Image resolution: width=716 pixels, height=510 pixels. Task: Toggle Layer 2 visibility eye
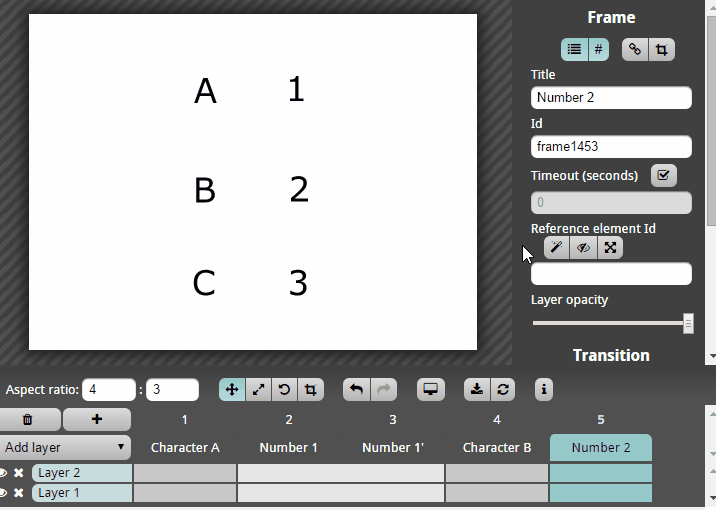pyautogui.click(x=3, y=473)
